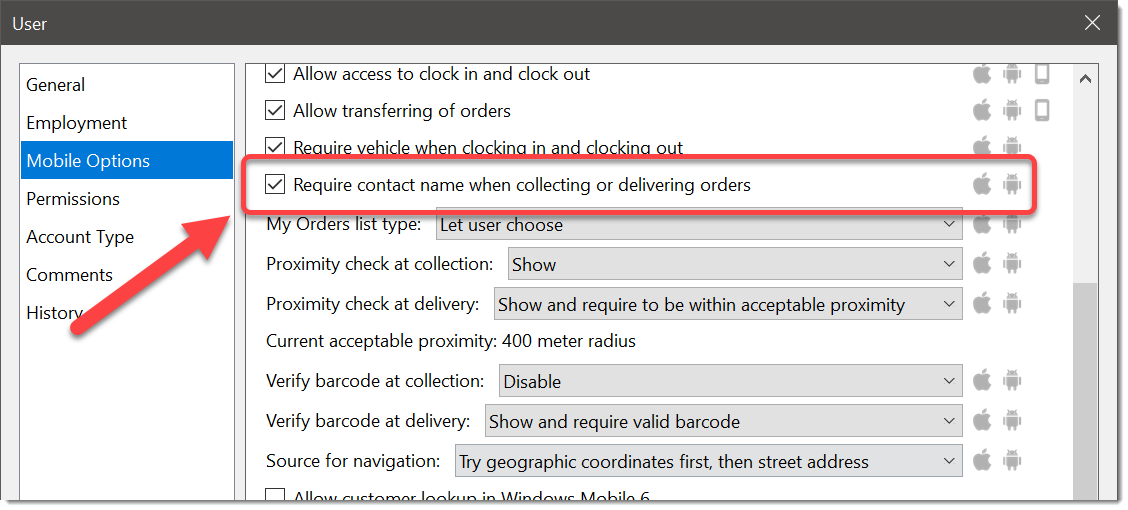
Task: Open Source for navigation dropdown
Action: pyautogui.click(x=709, y=461)
